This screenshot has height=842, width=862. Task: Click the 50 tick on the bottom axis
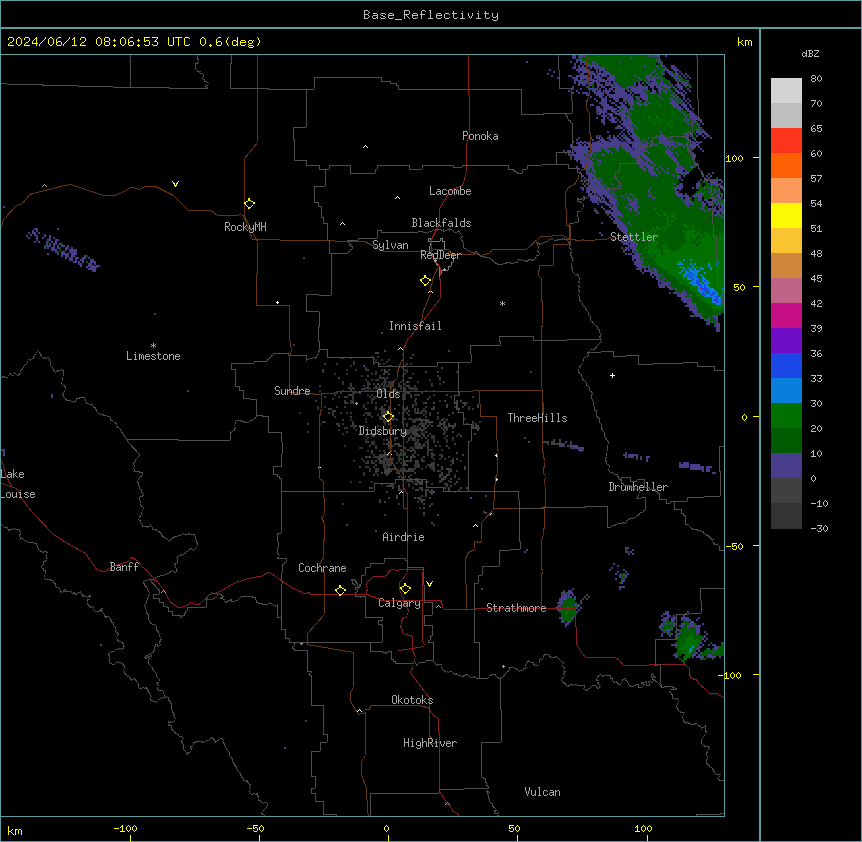click(x=514, y=828)
